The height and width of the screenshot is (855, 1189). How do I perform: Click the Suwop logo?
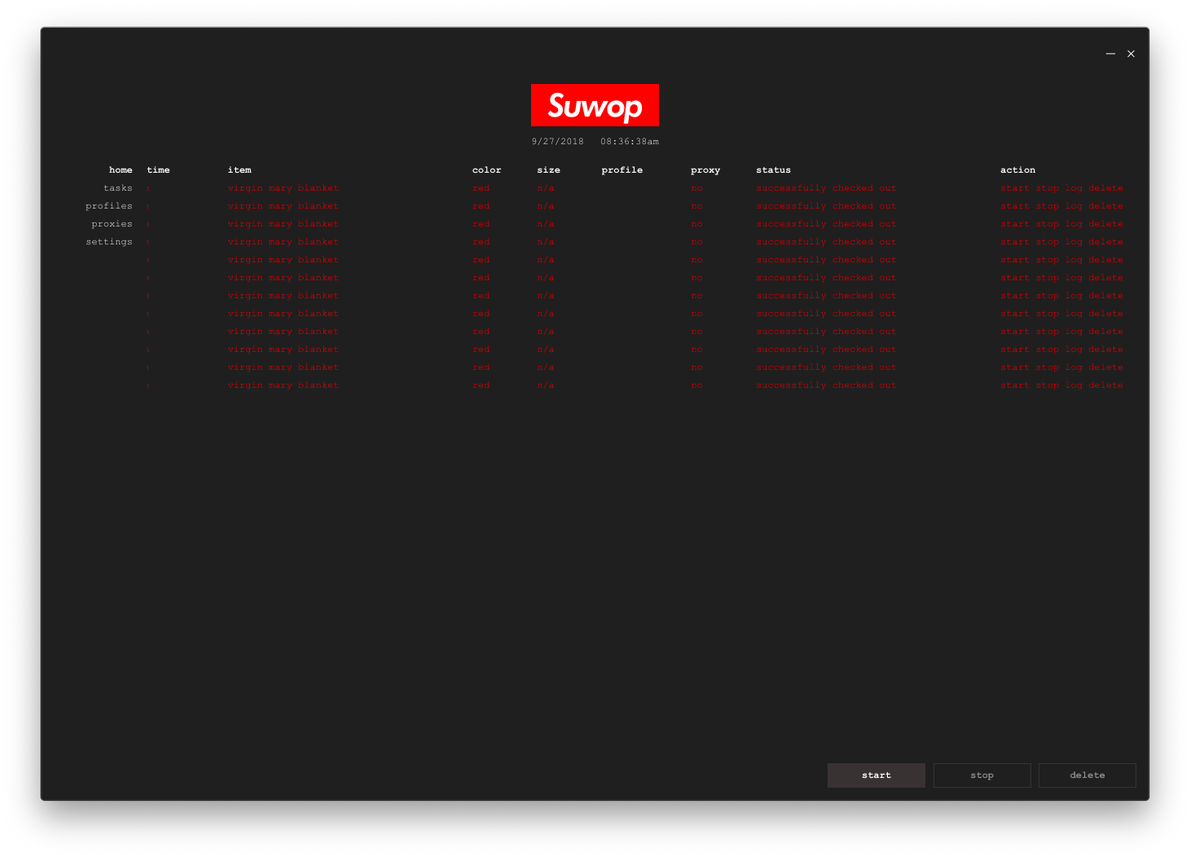click(594, 105)
